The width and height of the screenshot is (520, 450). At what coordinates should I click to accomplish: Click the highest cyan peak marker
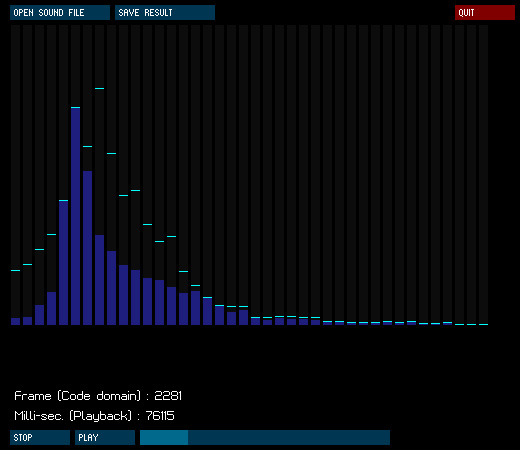[x=99, y=88]
